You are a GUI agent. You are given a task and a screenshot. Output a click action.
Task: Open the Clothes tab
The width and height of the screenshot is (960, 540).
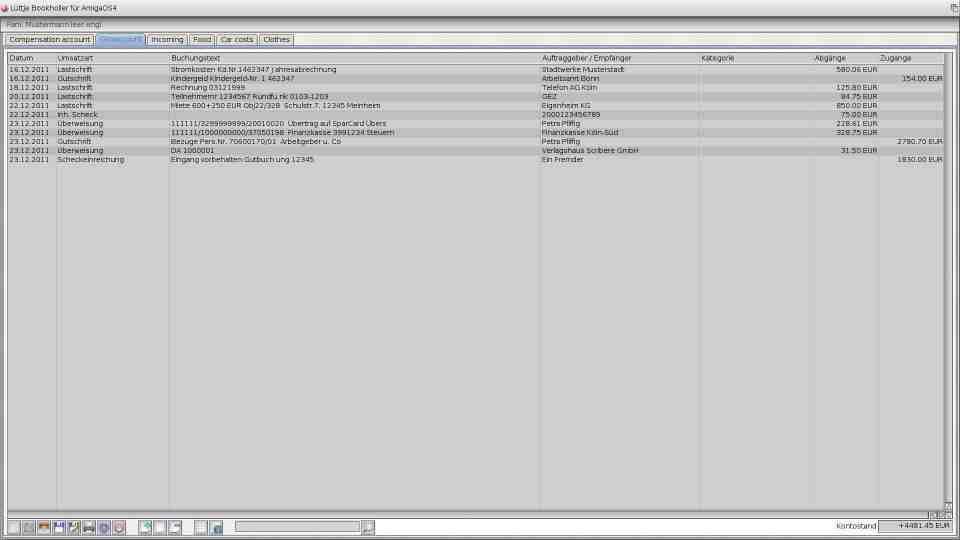276,40
